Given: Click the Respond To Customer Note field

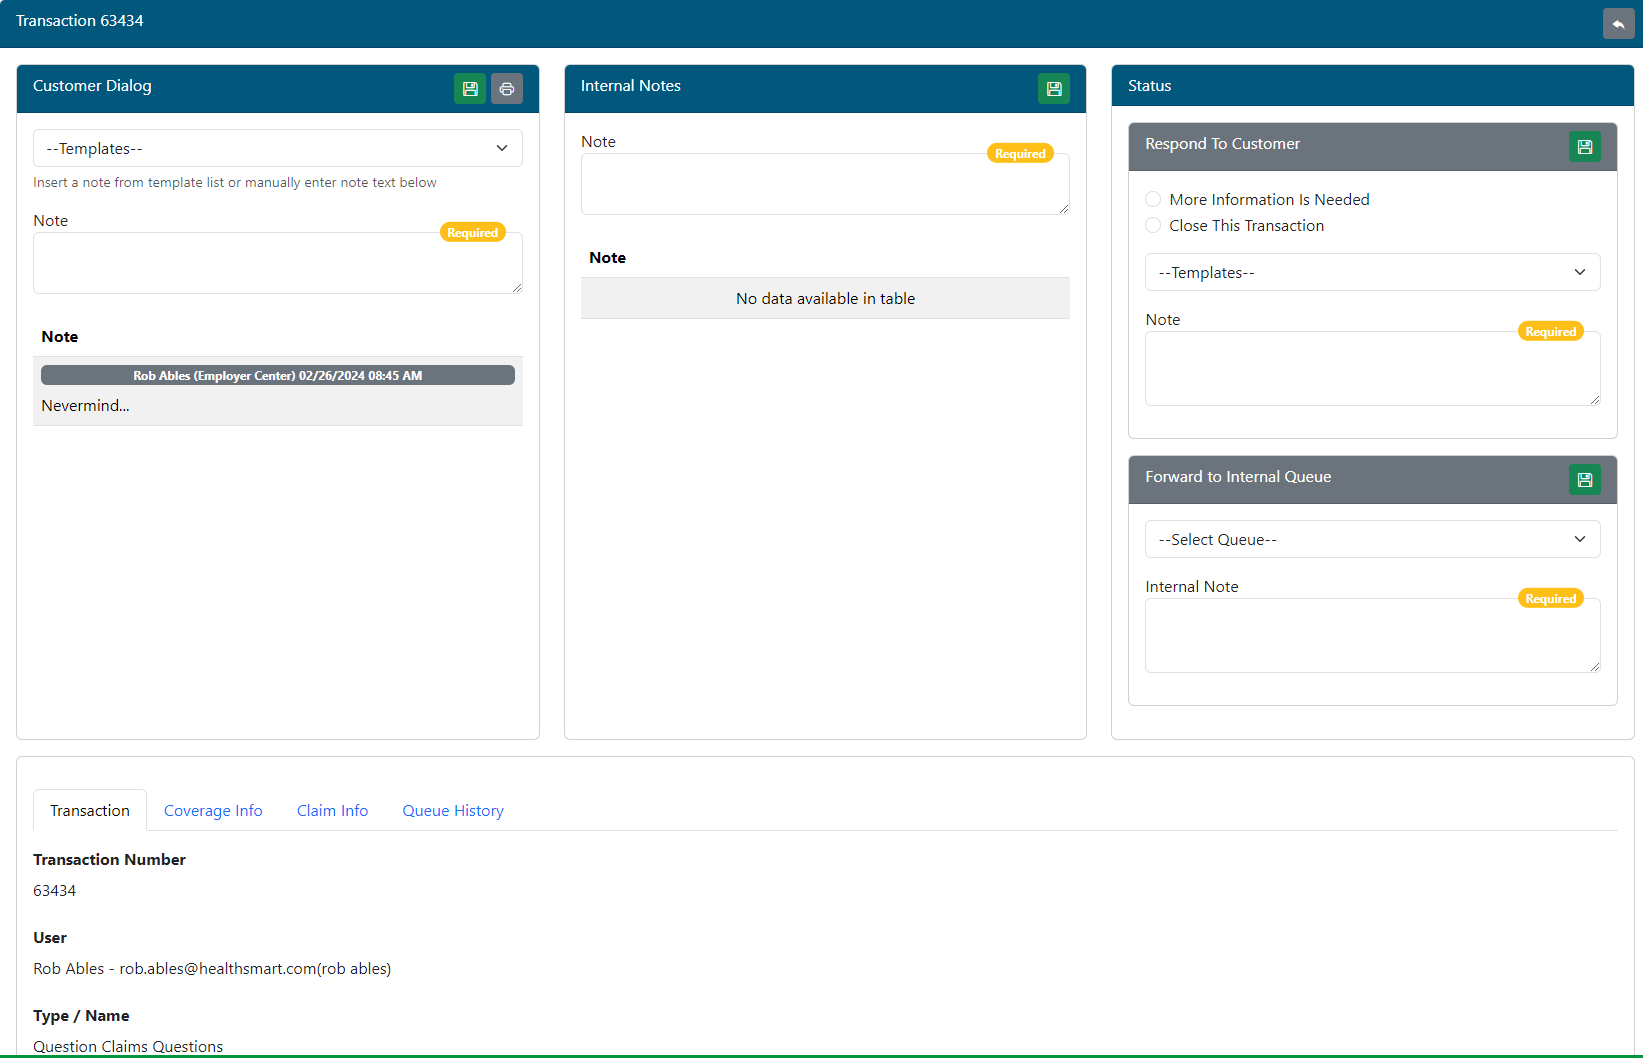Looking at the screenshot, I should click(1371, 370).
